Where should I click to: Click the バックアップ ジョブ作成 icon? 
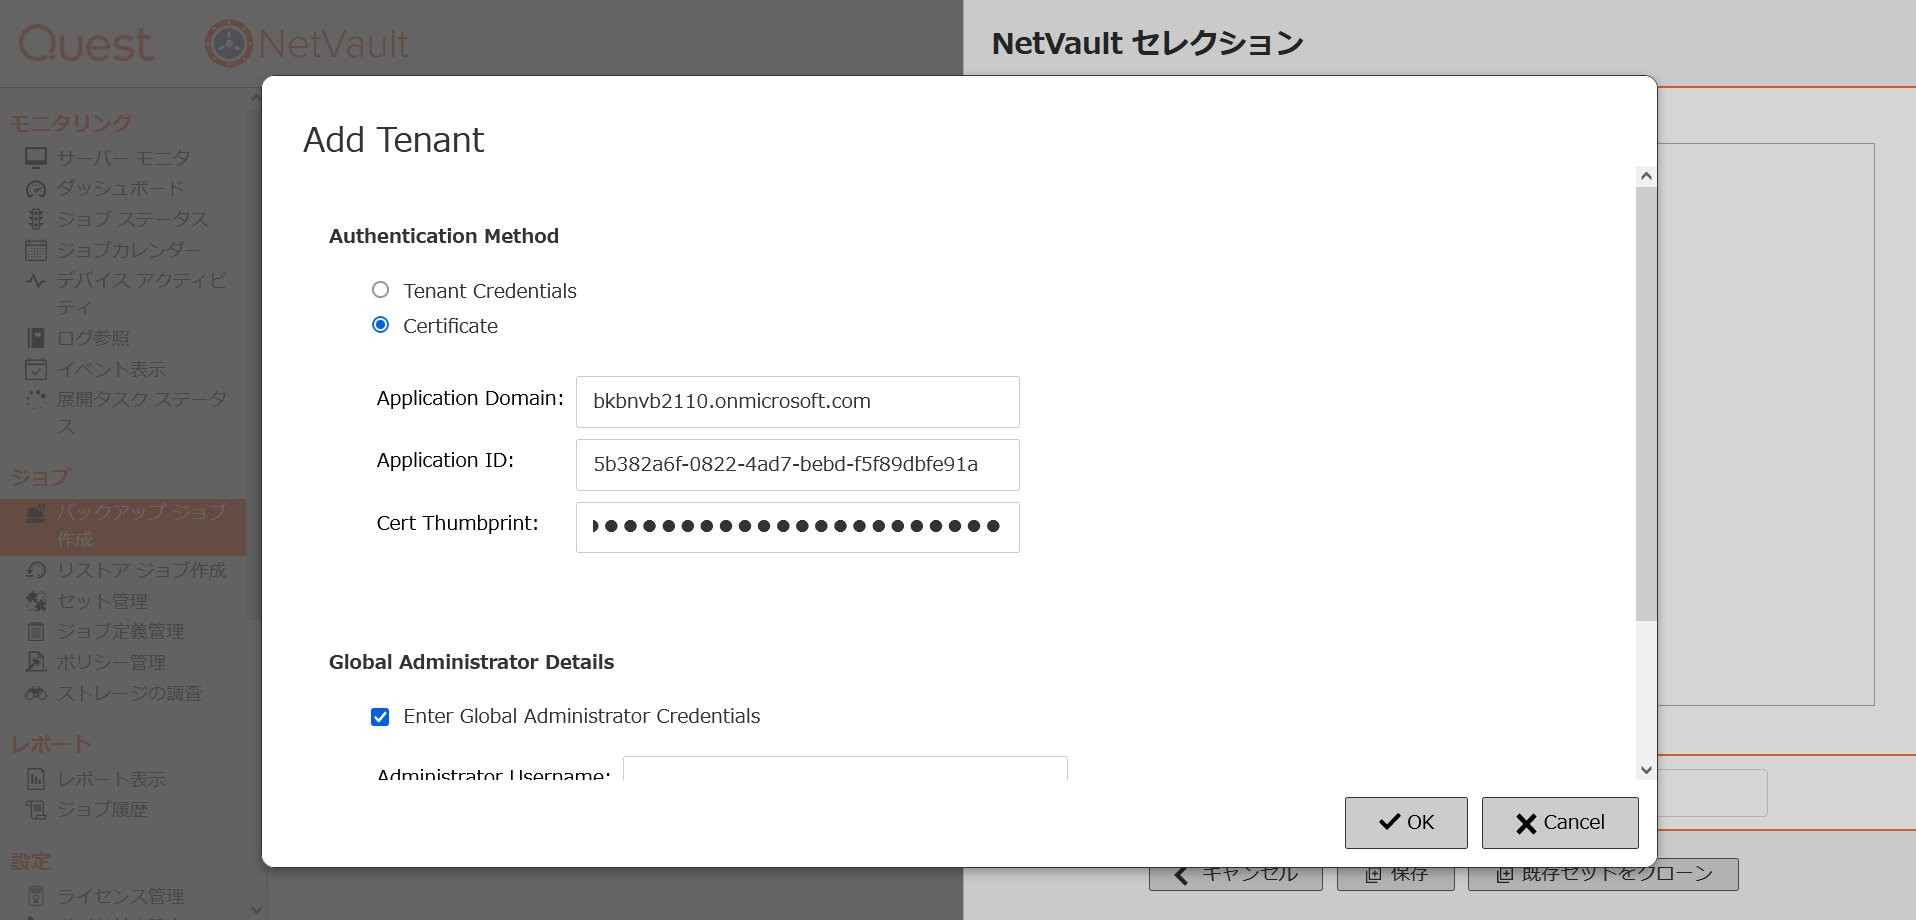36,513
